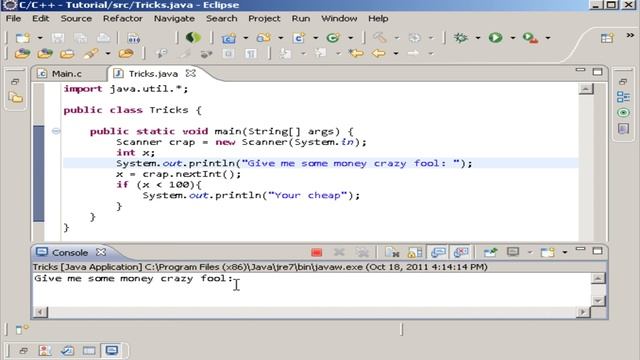640x360 pixels.
Task: Click the green New Class icon
Action: pyautogui.click(x=333, y=38)
